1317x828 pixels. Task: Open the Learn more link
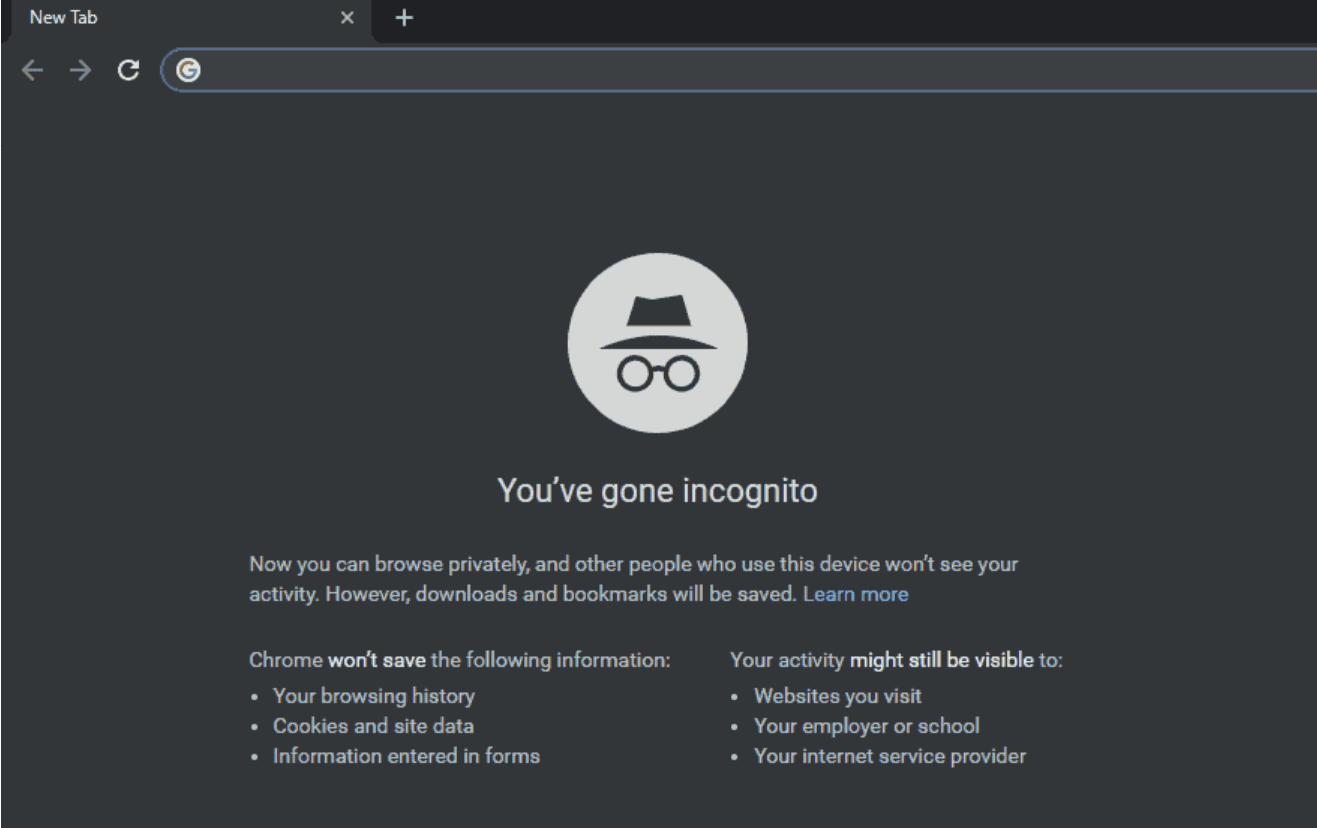tap(855, 594)
